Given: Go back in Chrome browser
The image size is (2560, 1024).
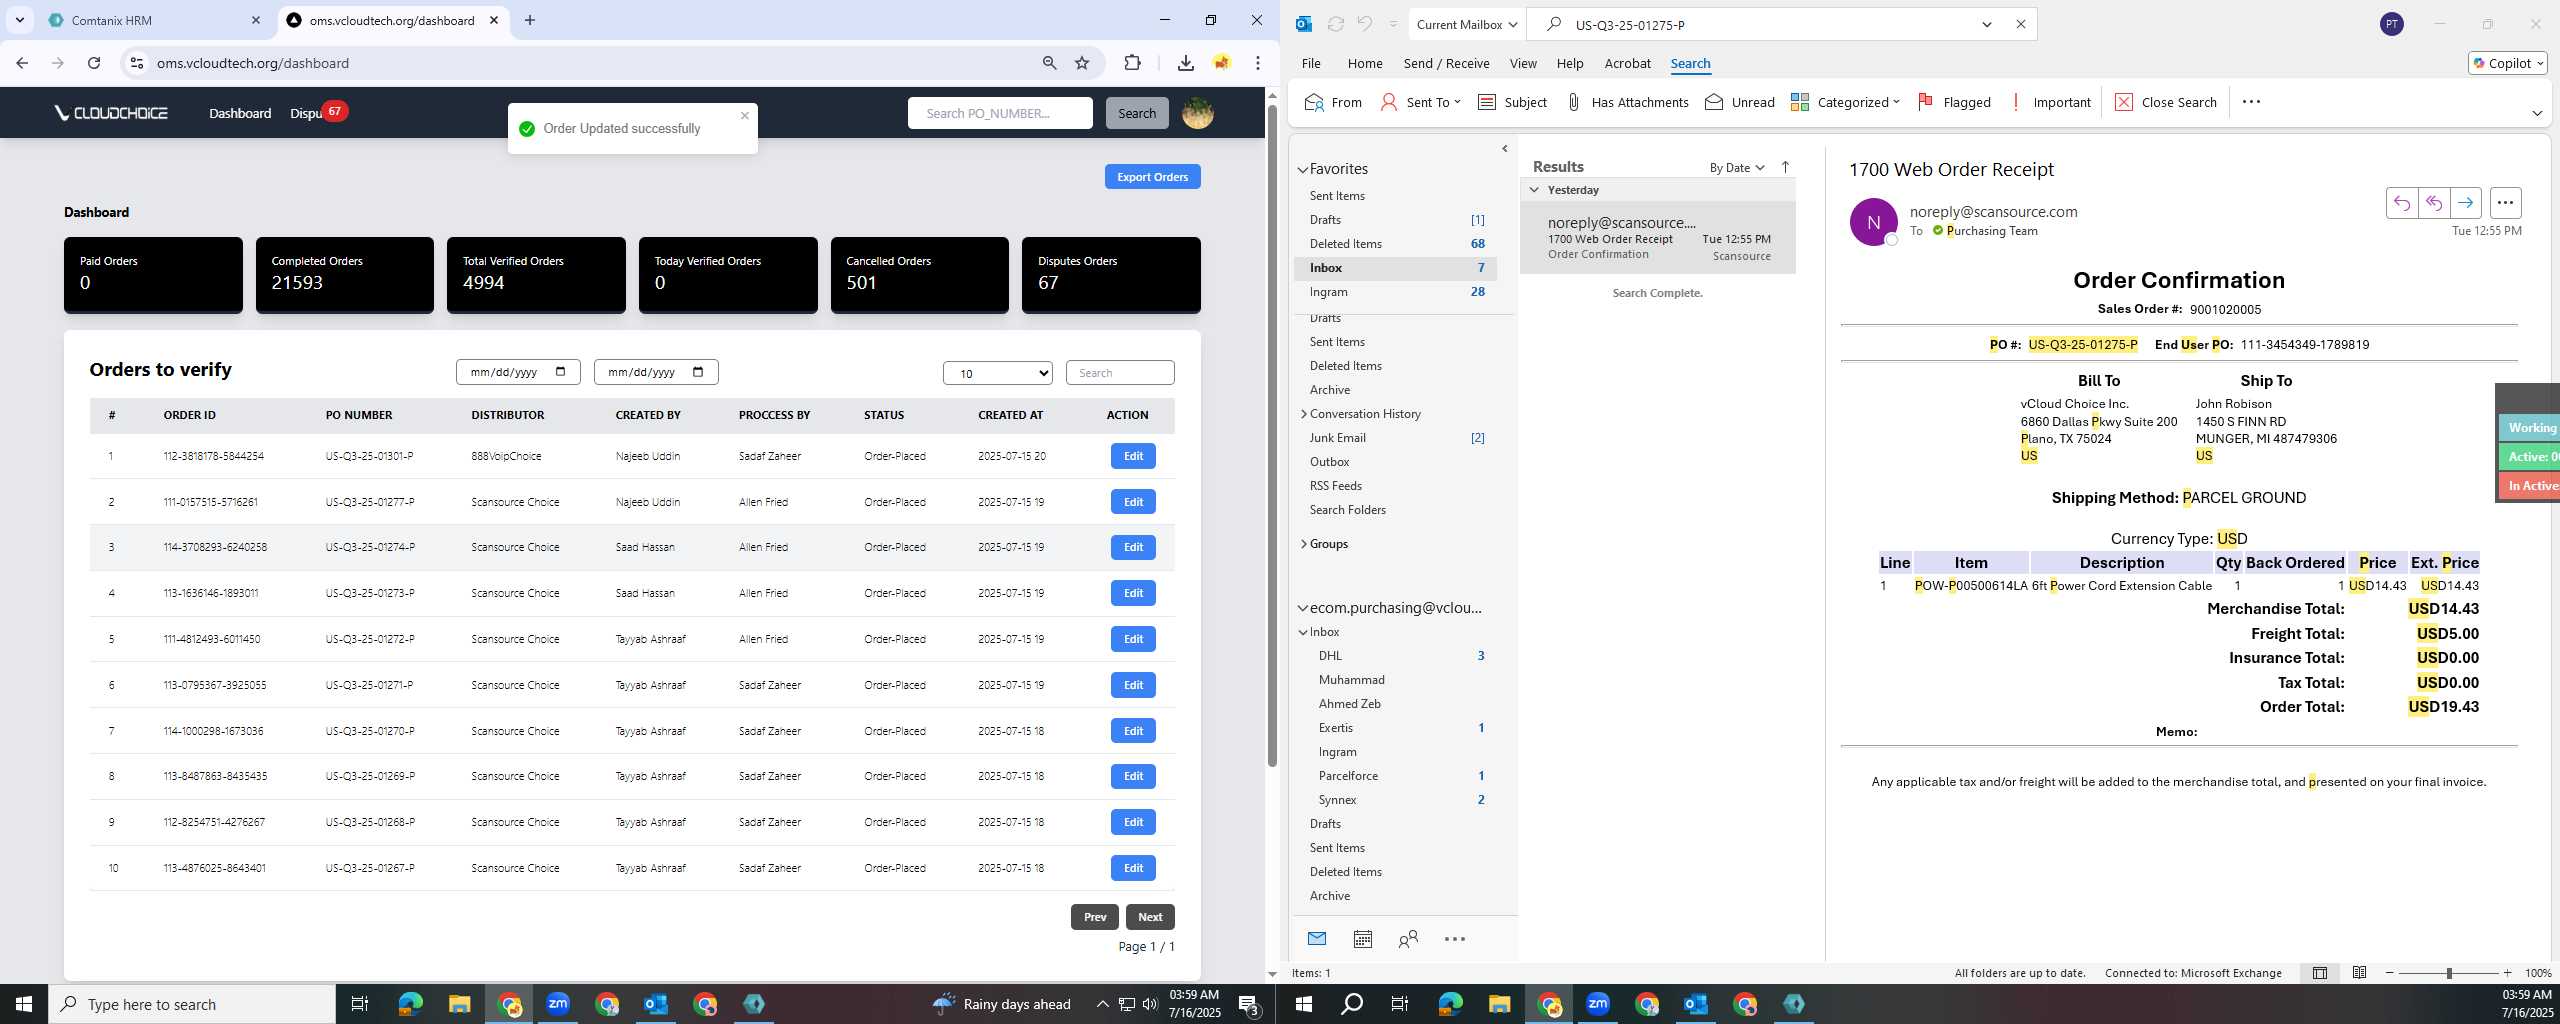Looking at the screenshot, I should tap(22, 63).
